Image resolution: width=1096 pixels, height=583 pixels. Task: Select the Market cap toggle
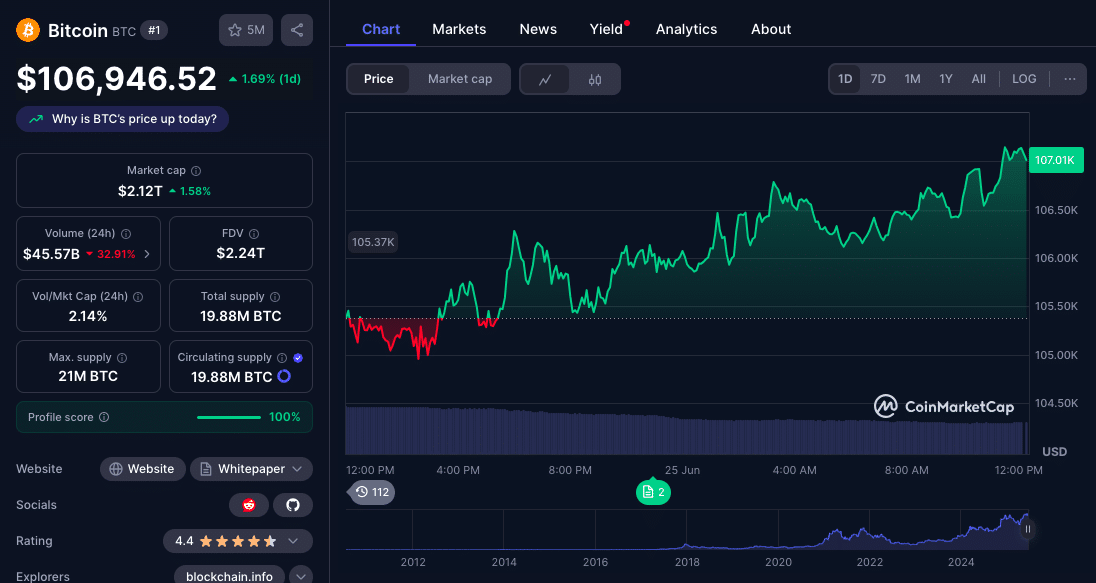click(x=460, y=79)
